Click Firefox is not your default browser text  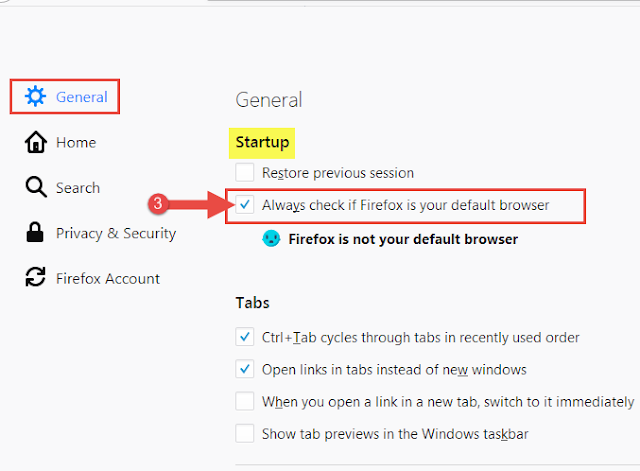(x=403, y=239)
